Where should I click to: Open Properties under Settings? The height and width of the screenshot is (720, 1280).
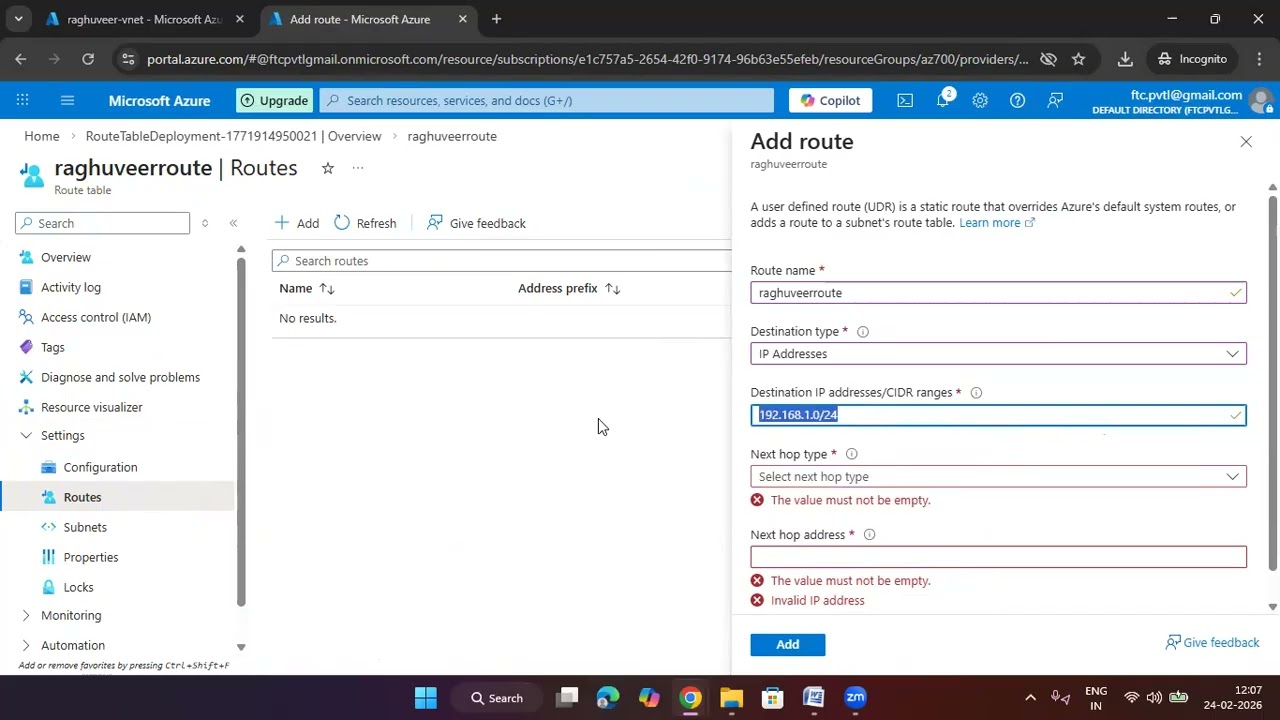91,557
